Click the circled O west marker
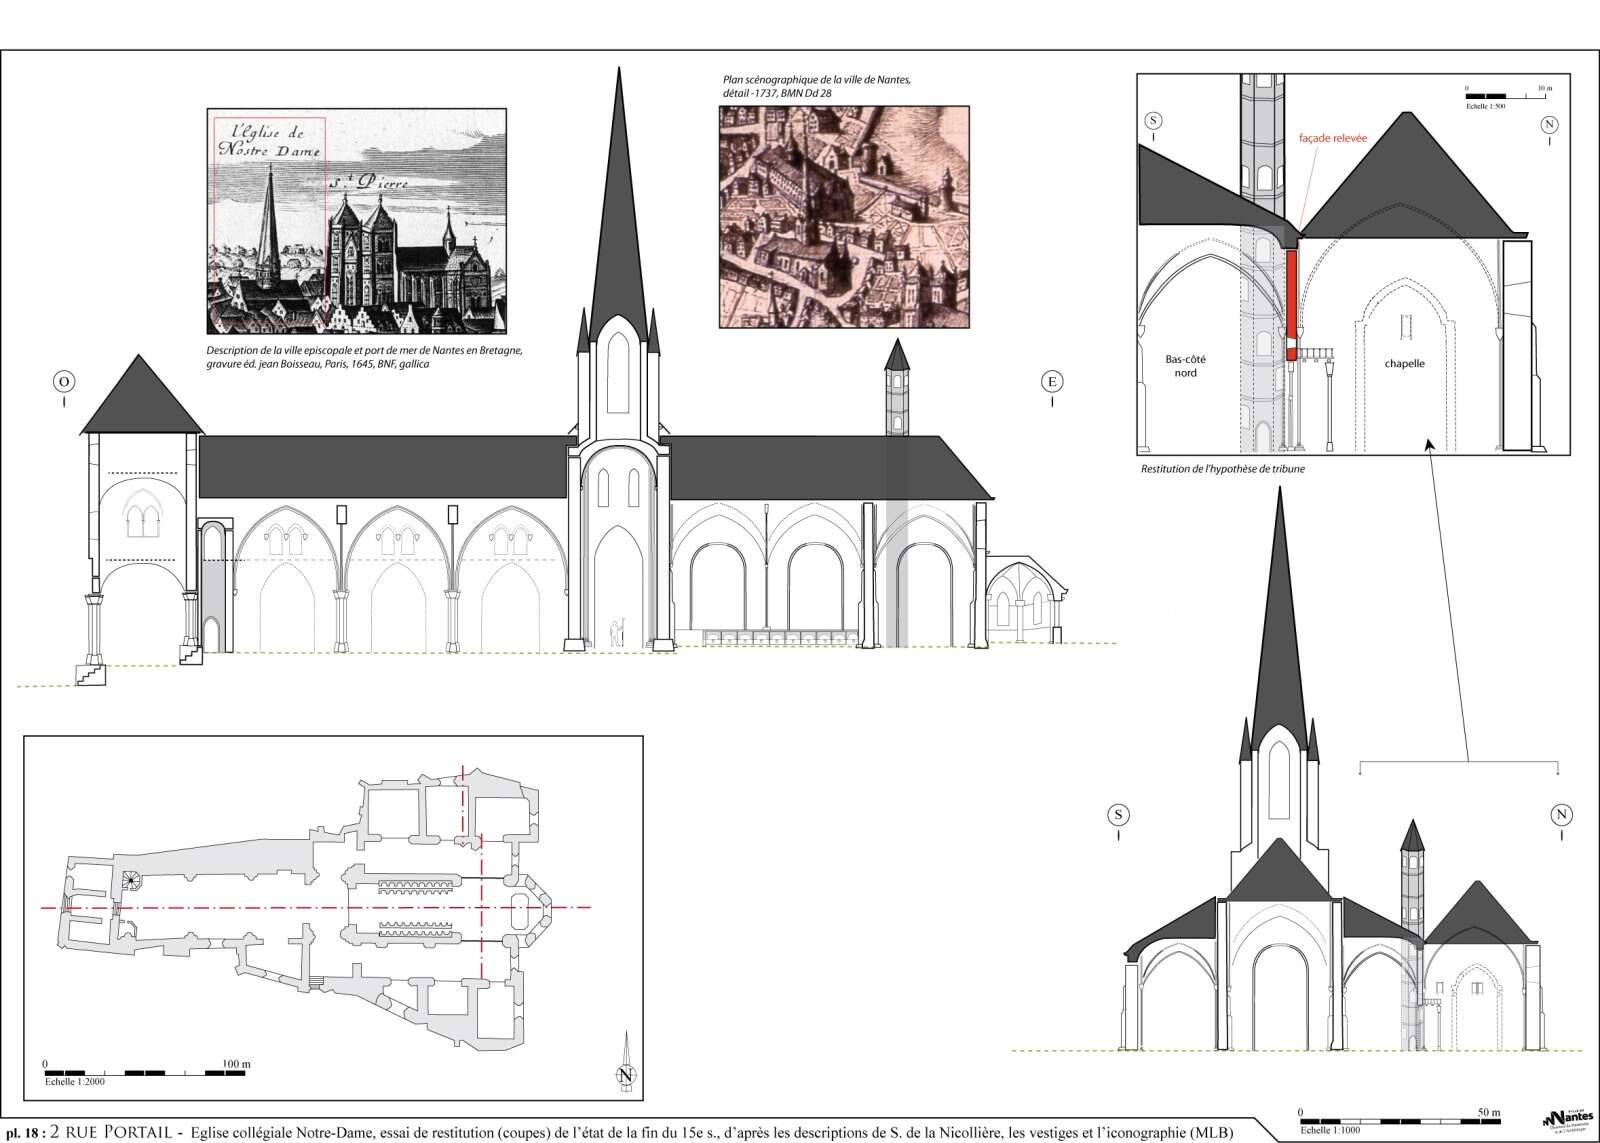1600x1143 pixels. click(x=64, y=381)
